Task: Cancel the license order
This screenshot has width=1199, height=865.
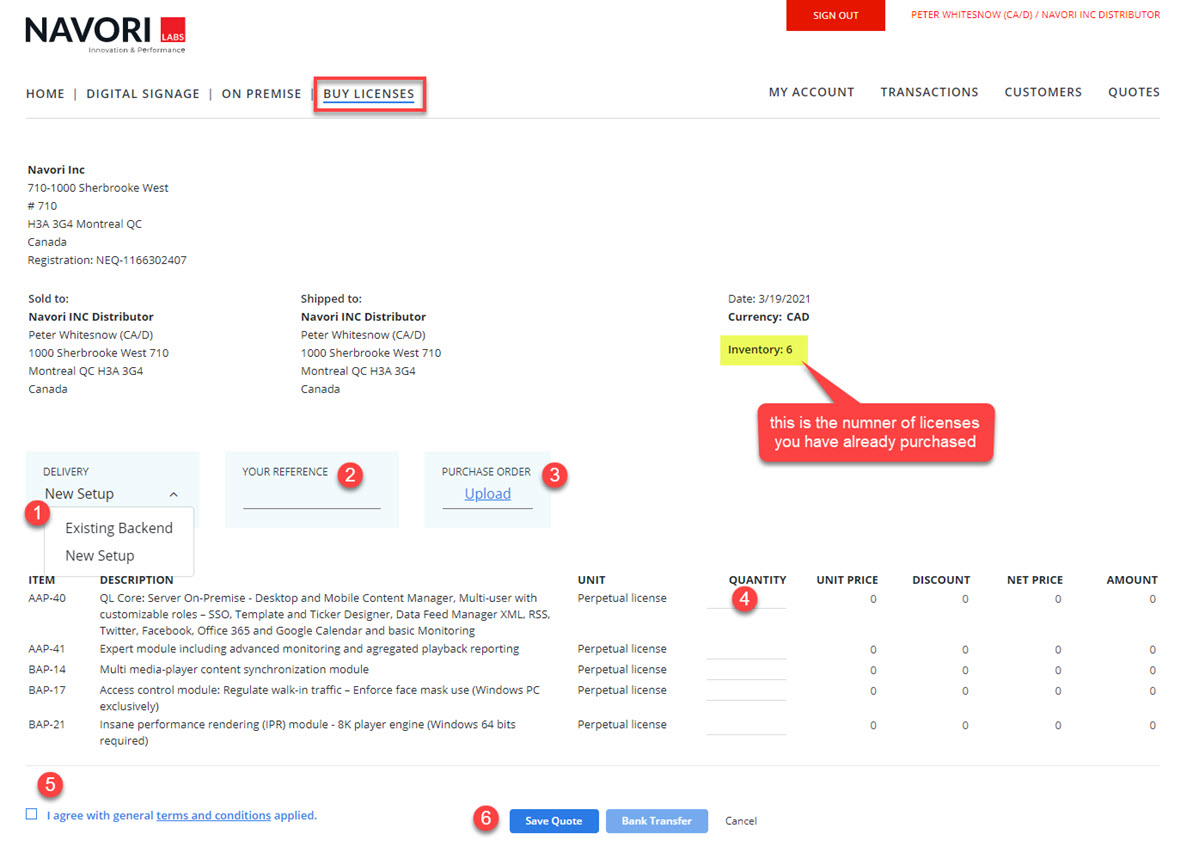Action: click(x=741, y=821)
